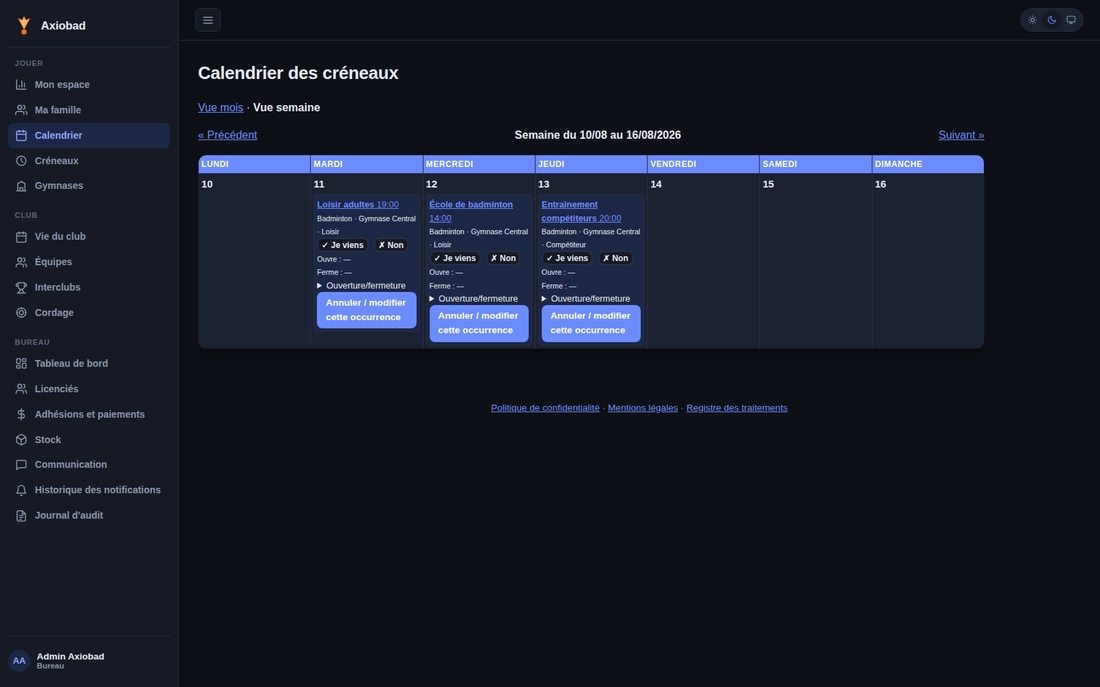The width and height of the screenshot is (1100, 687).
Task: Click the Interclubs trophy icon
Action: pyautogui.click(x=21, y=287)
